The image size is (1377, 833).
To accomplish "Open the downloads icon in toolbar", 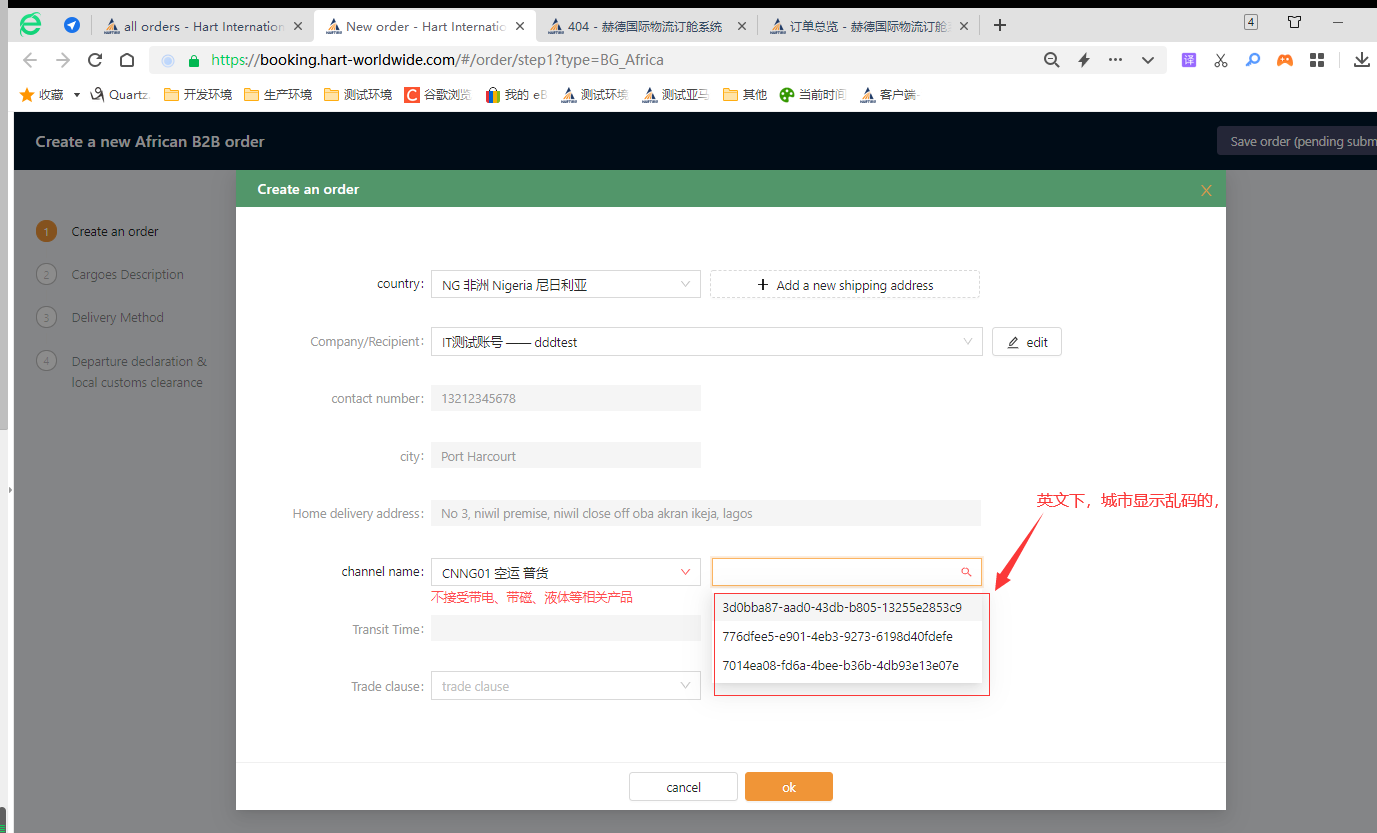I will pyautogui.click(x=1361, y=60).
